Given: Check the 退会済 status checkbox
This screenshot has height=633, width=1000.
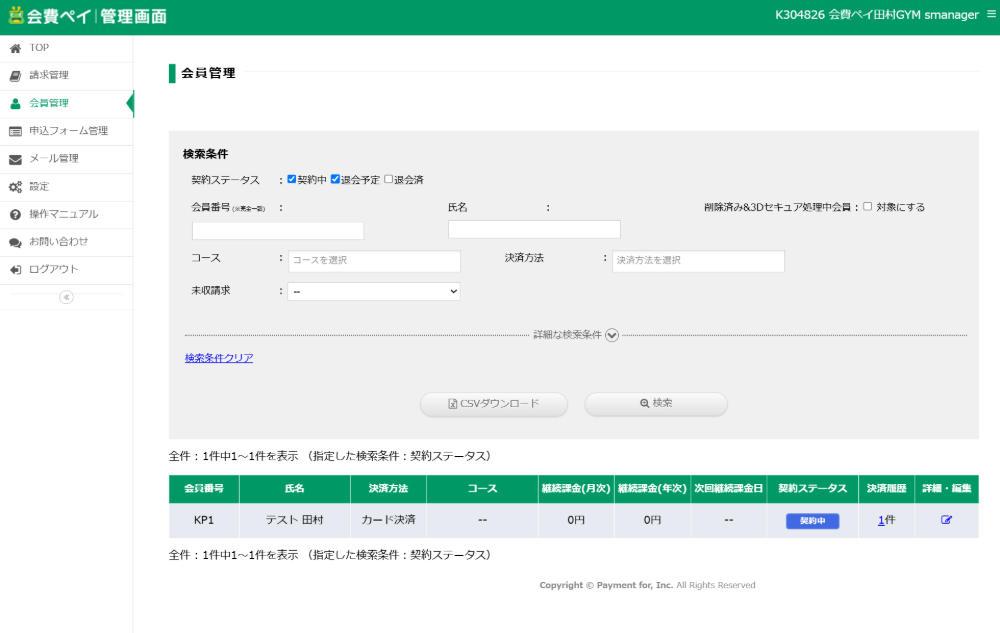Looking at the screenshot, I should click(388, 179).
